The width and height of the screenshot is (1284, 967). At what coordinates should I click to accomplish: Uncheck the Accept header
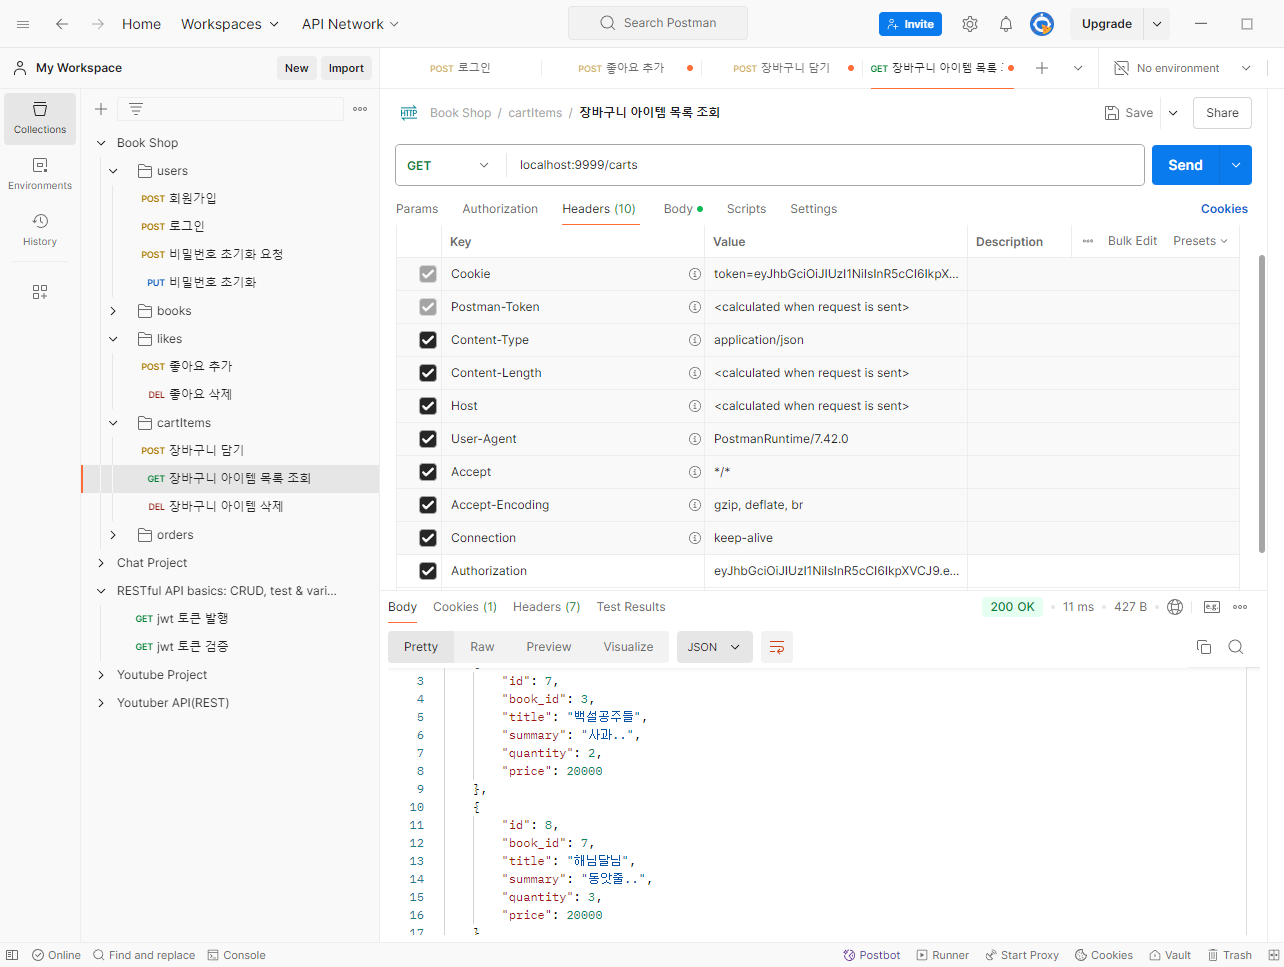coord(428,472)
